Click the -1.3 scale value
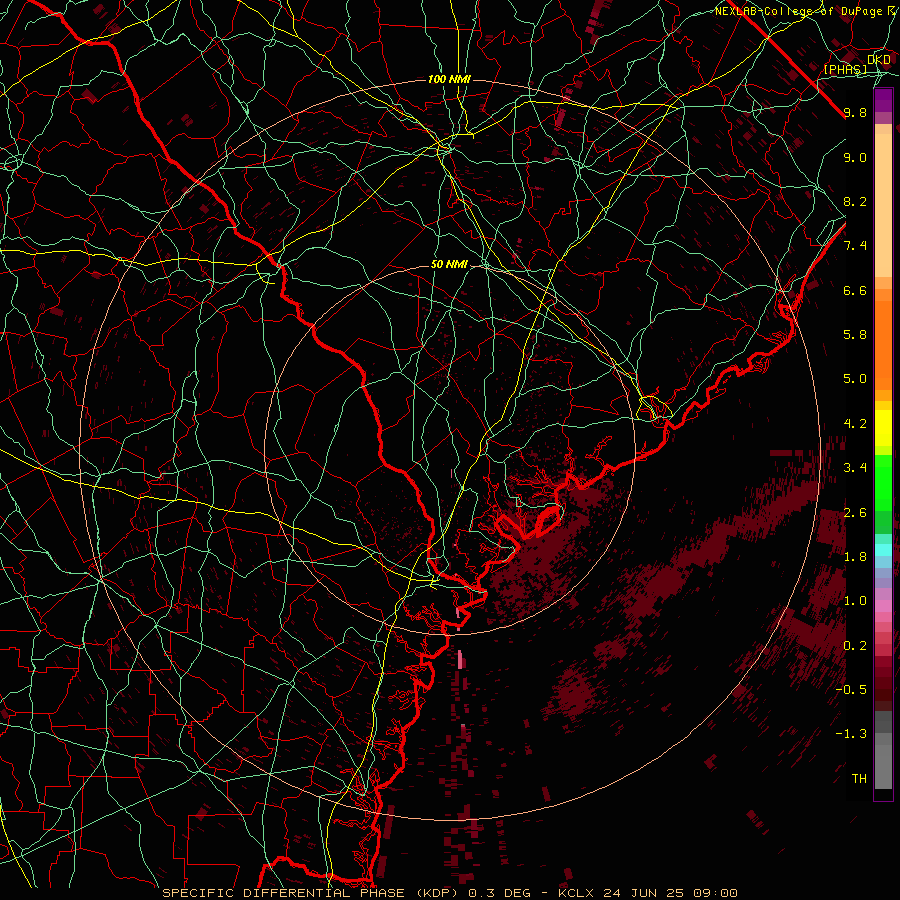 pos(851,734)
